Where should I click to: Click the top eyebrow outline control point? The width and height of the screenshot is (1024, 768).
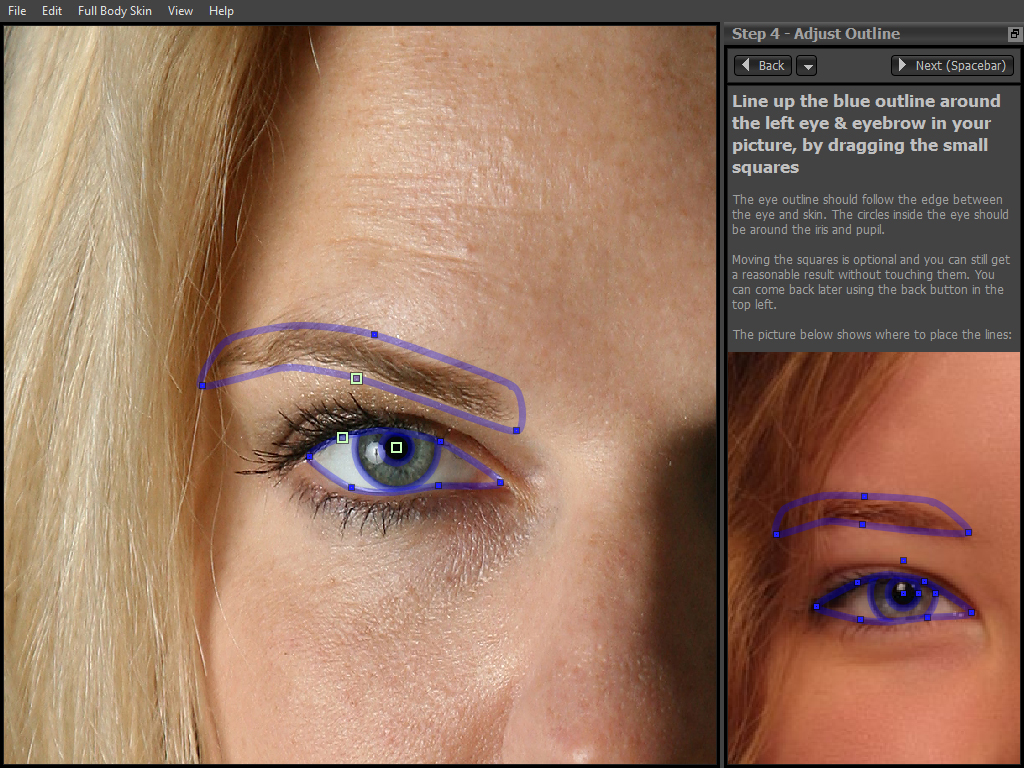point(374,334)
